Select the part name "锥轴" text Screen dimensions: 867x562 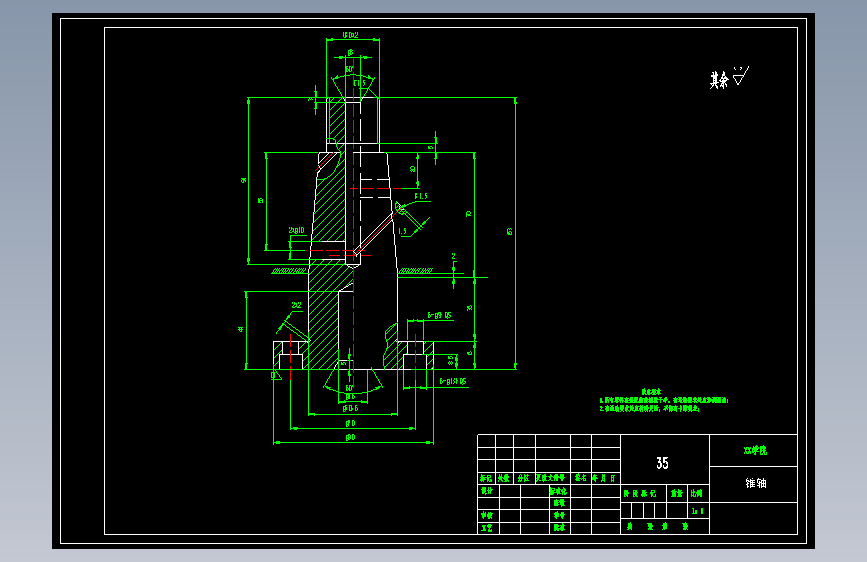tap(755, 483)
